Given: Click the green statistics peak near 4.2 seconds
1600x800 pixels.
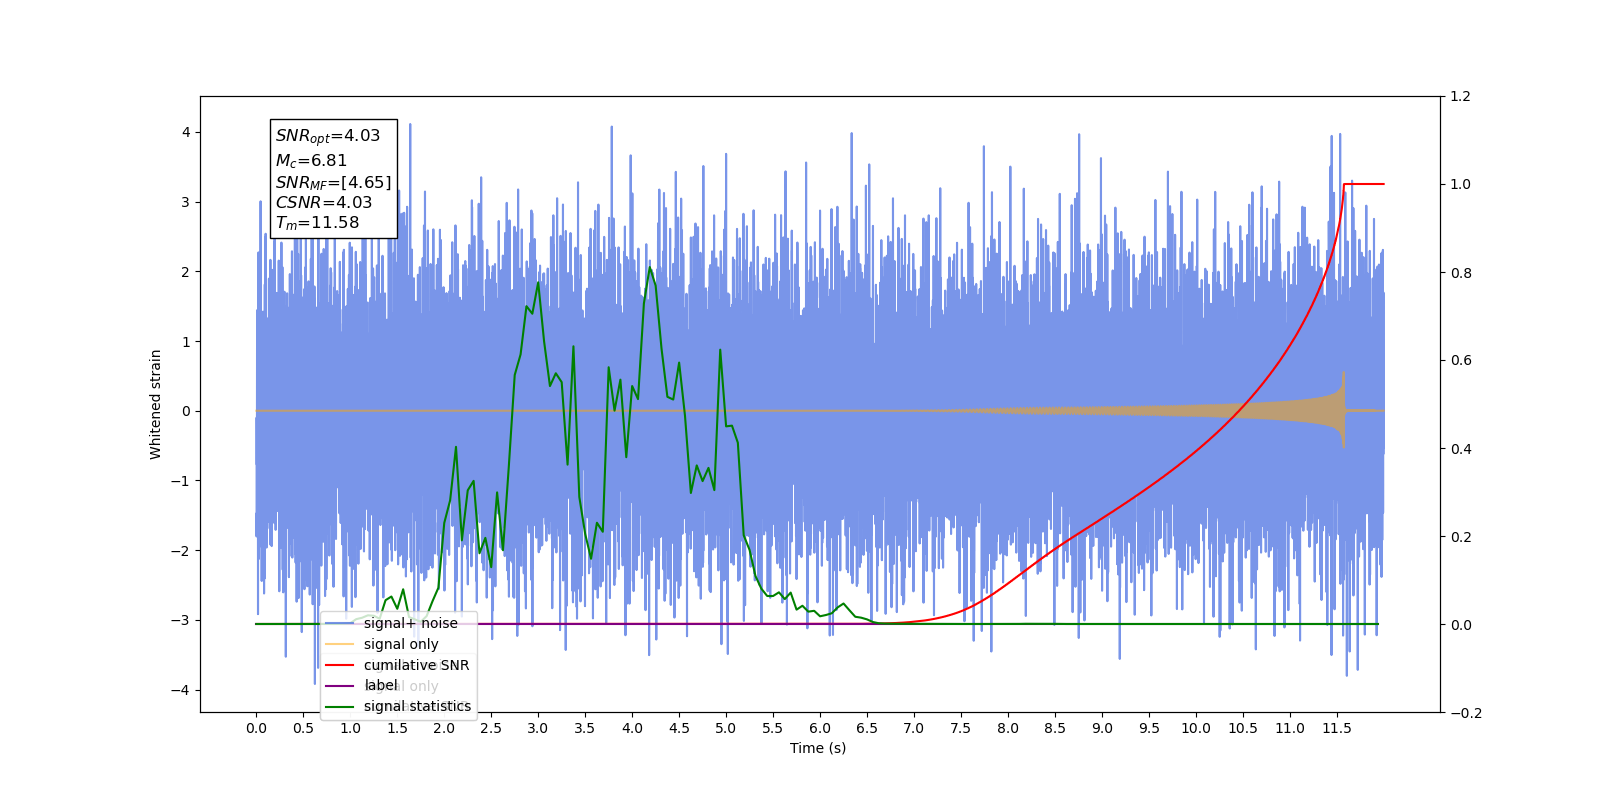Looking at the screenshot, I should 650,268.
